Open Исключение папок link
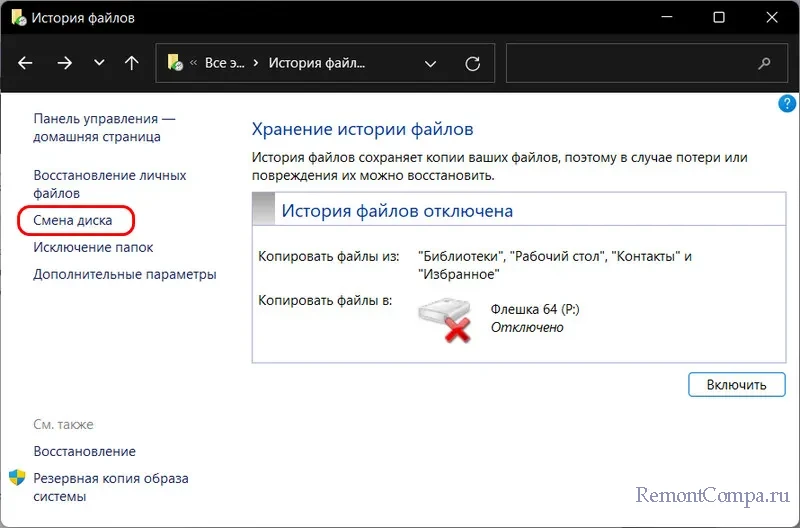 pos(93,247)
